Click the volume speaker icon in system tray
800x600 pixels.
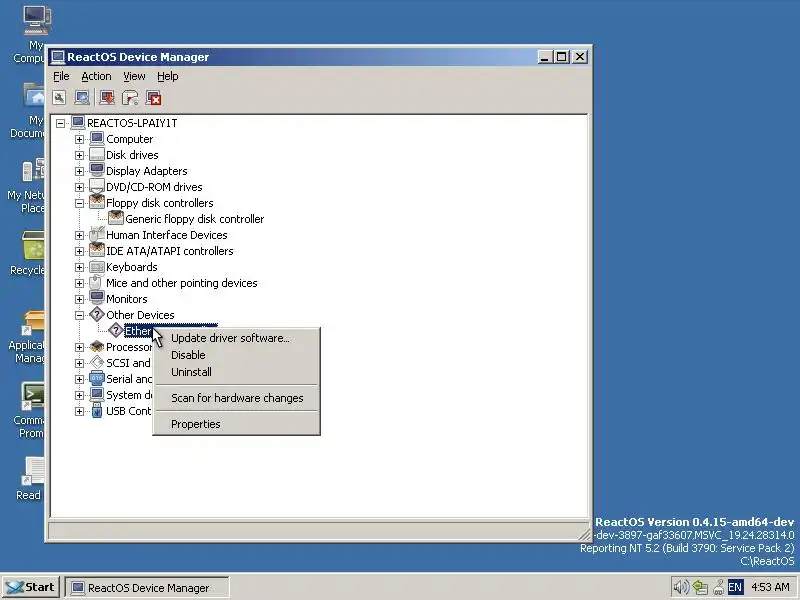click(x=681, y=587)
